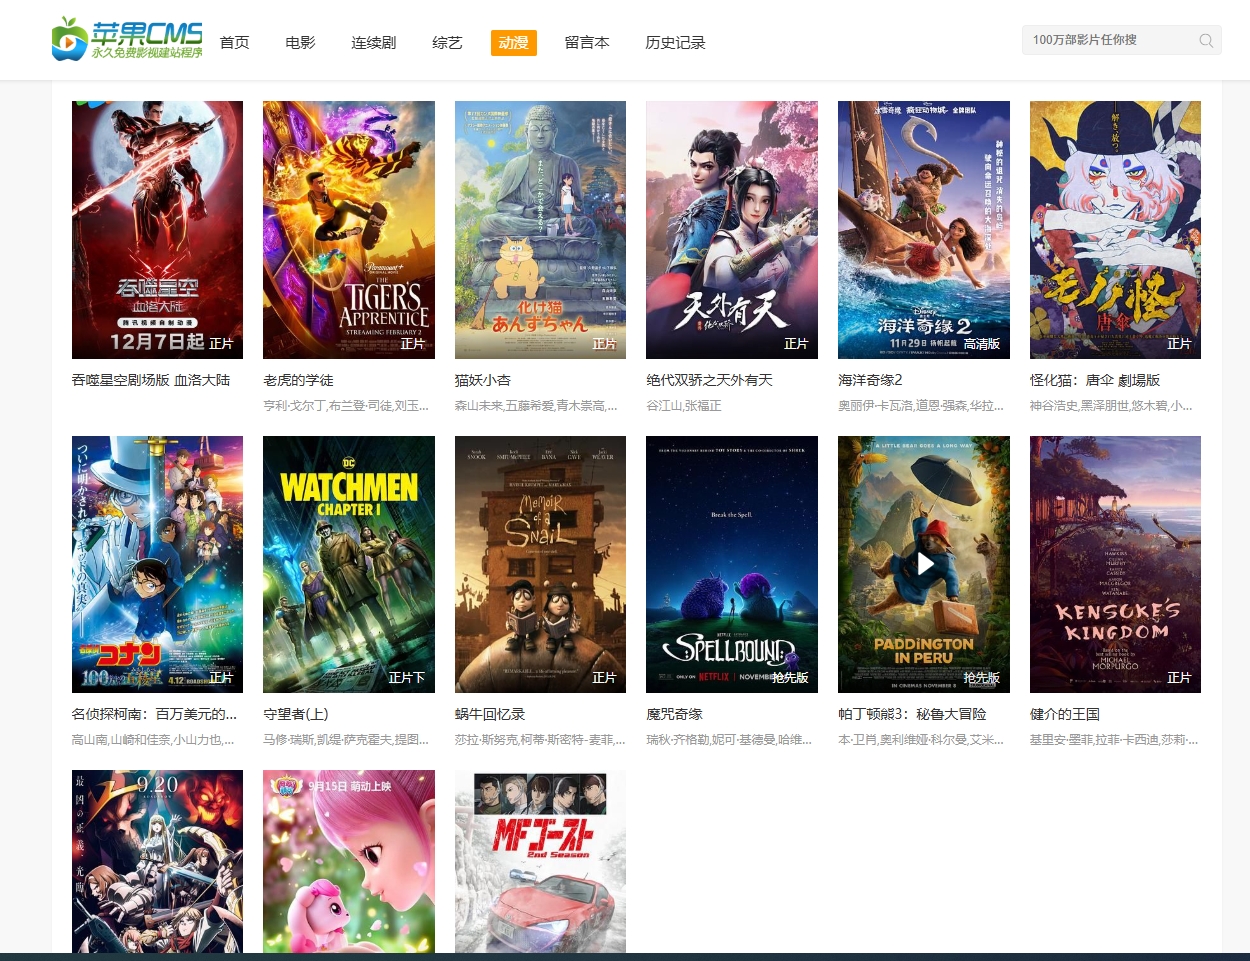Click the title link 魔咒奇缘
This screenshot has height=961, width=1250.
click(674, 714)
